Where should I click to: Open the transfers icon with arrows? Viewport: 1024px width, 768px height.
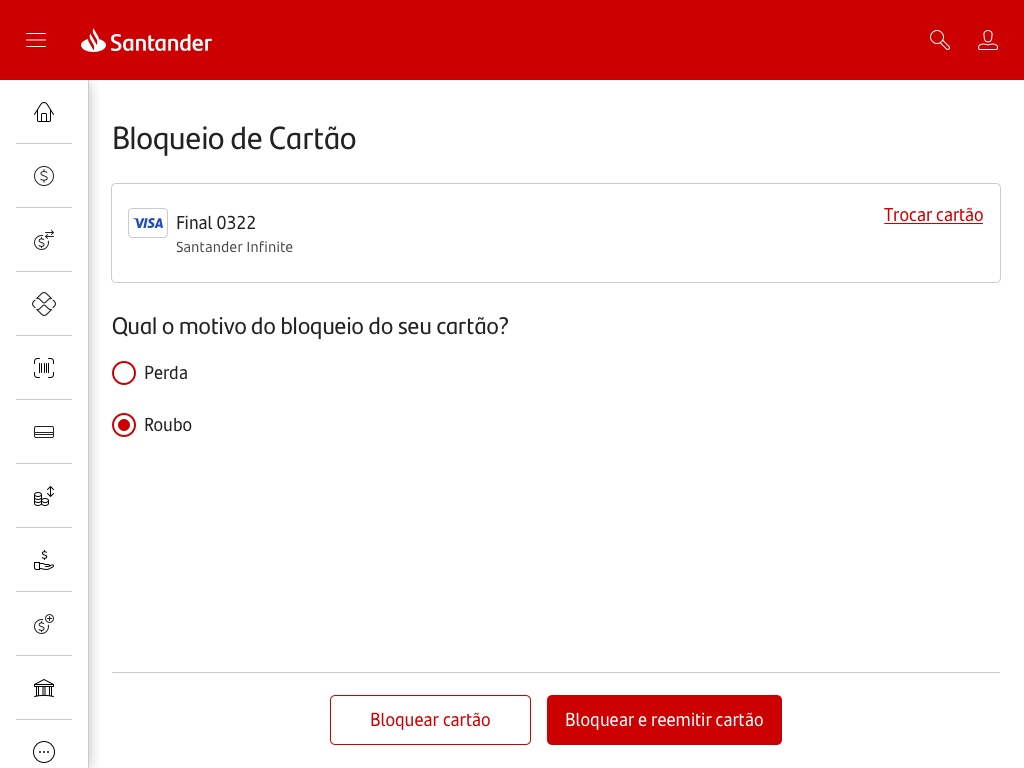[44, 240]
